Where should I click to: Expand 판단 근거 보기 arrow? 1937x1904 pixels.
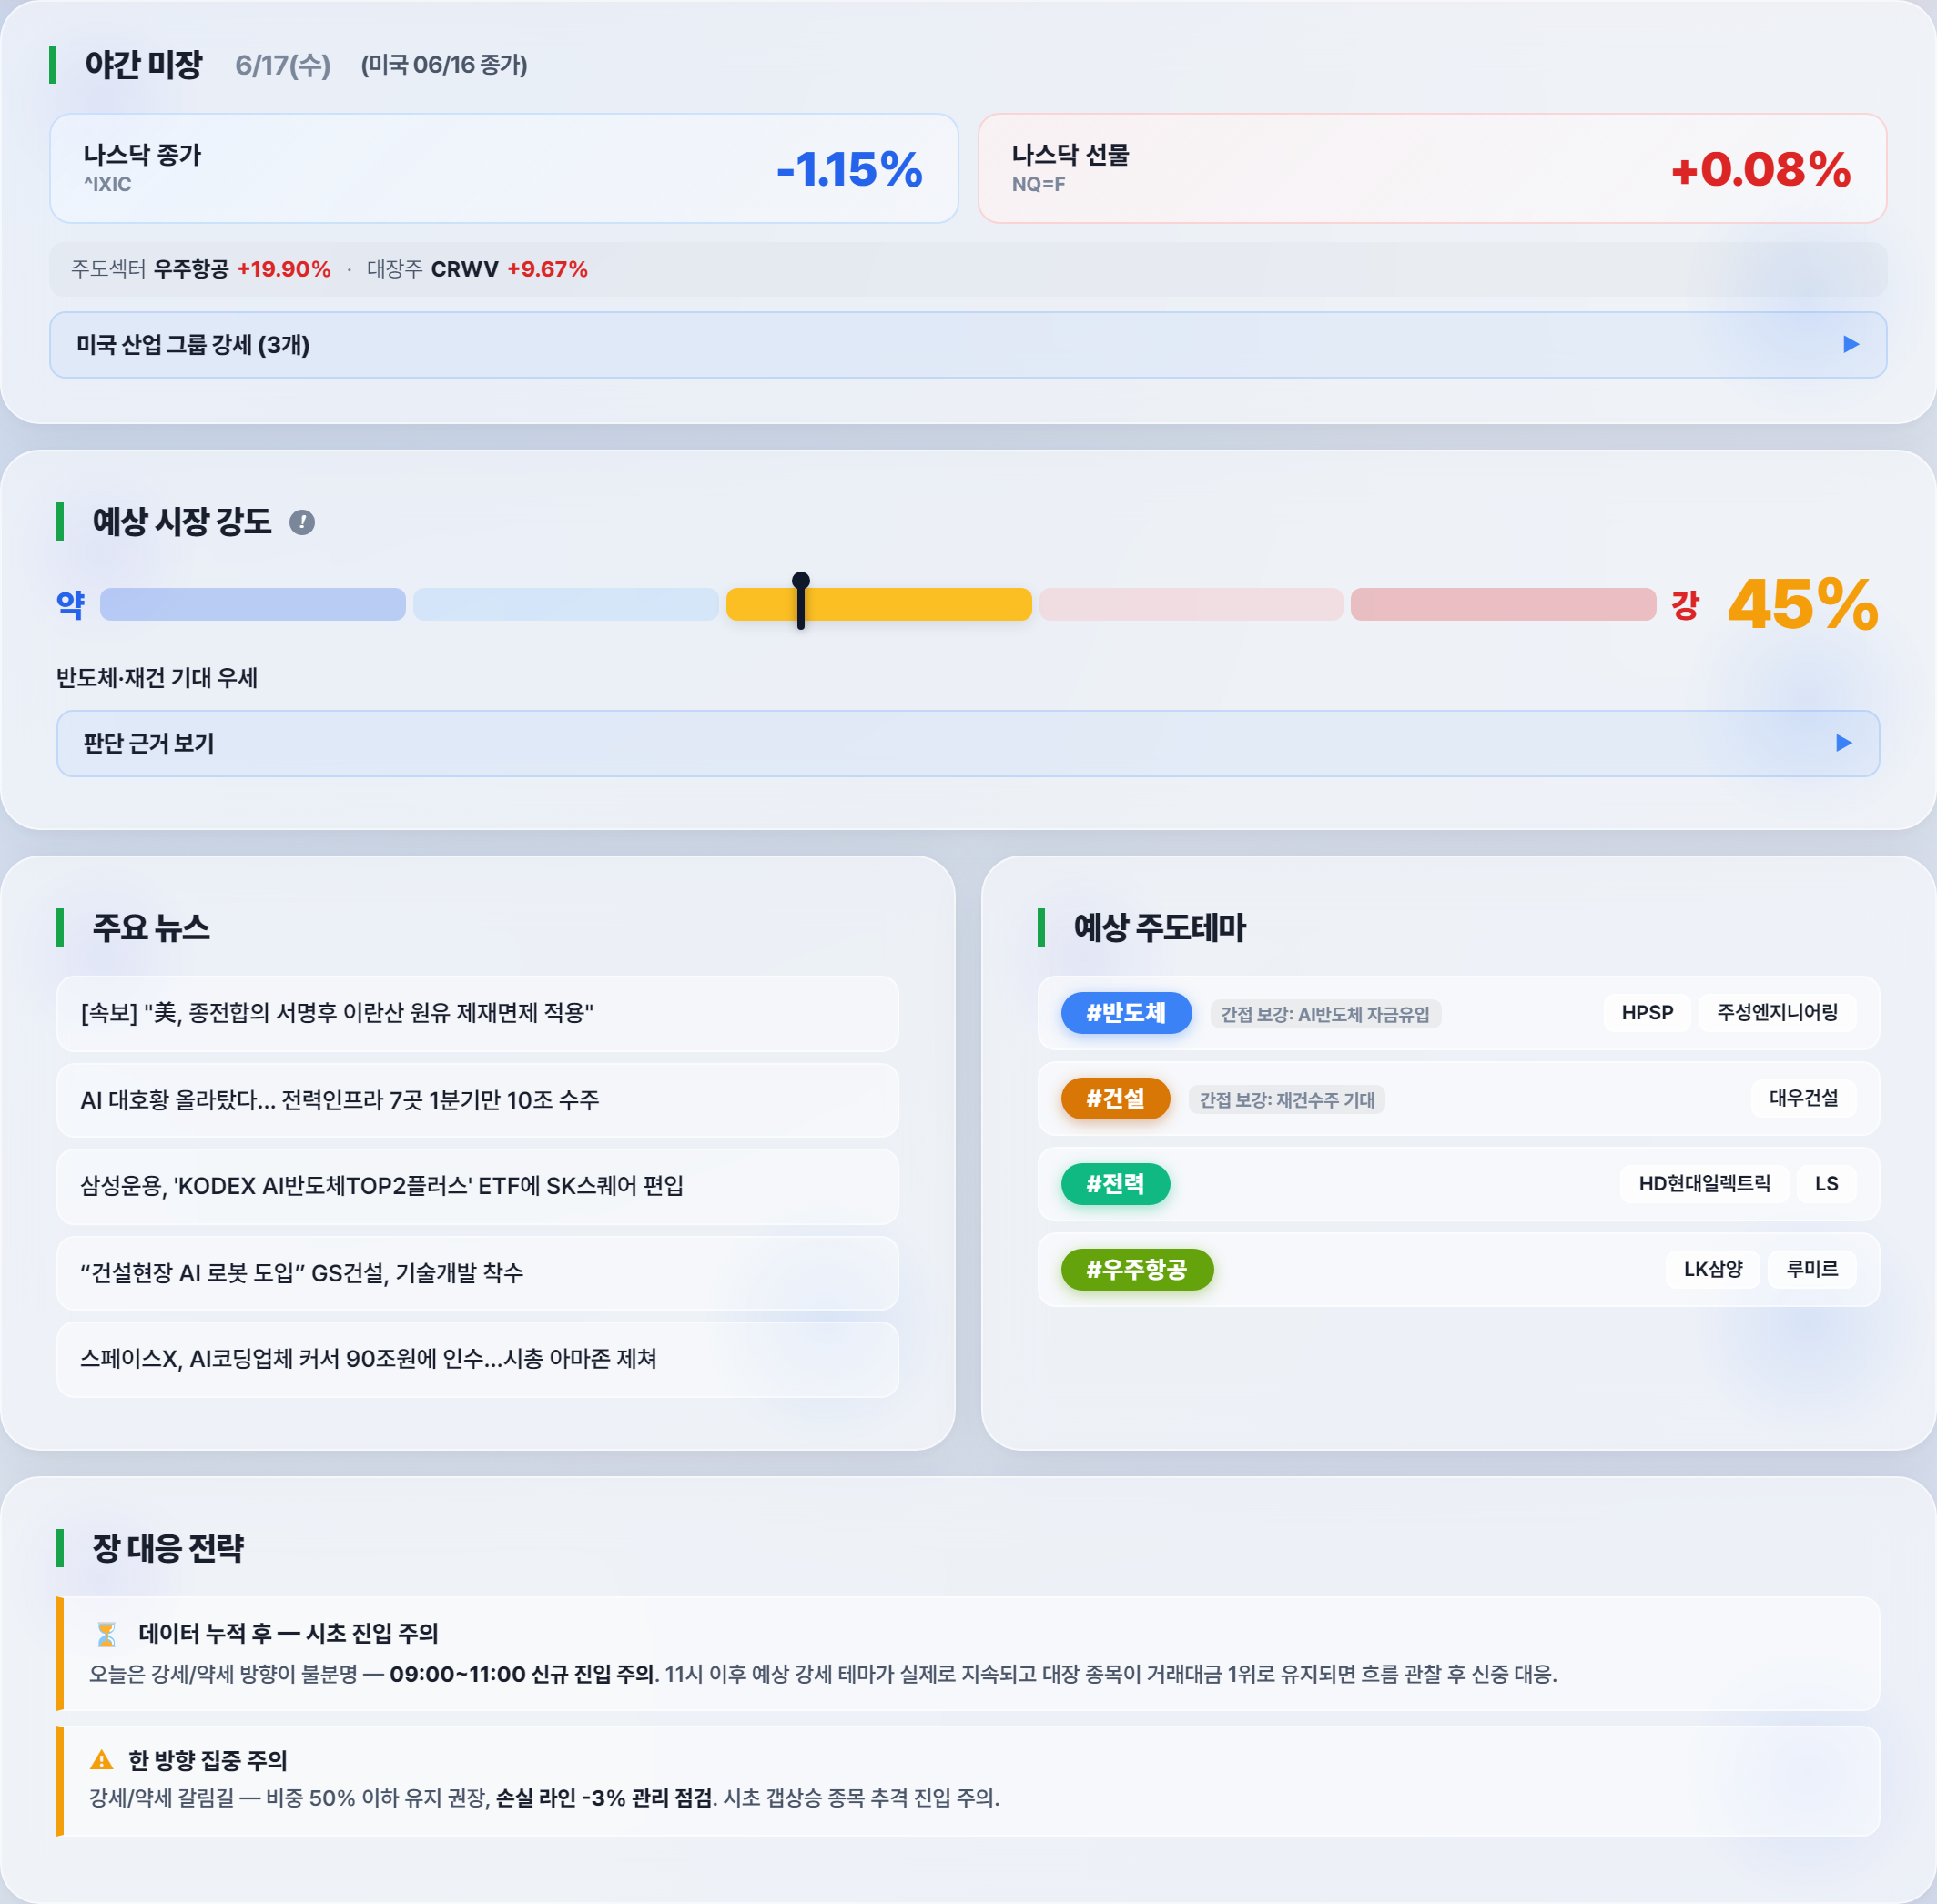click(x=1844, y=743)
